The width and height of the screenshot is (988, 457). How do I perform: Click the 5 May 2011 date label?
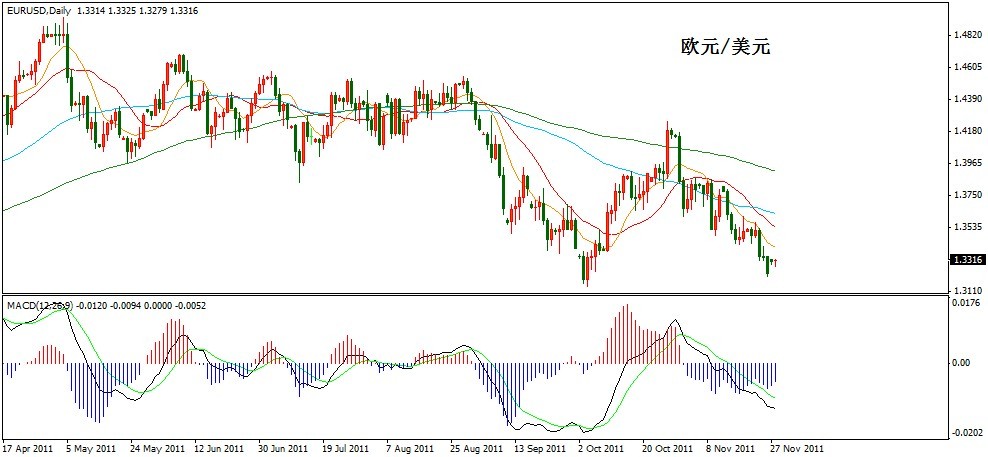(x=89, y=449)
